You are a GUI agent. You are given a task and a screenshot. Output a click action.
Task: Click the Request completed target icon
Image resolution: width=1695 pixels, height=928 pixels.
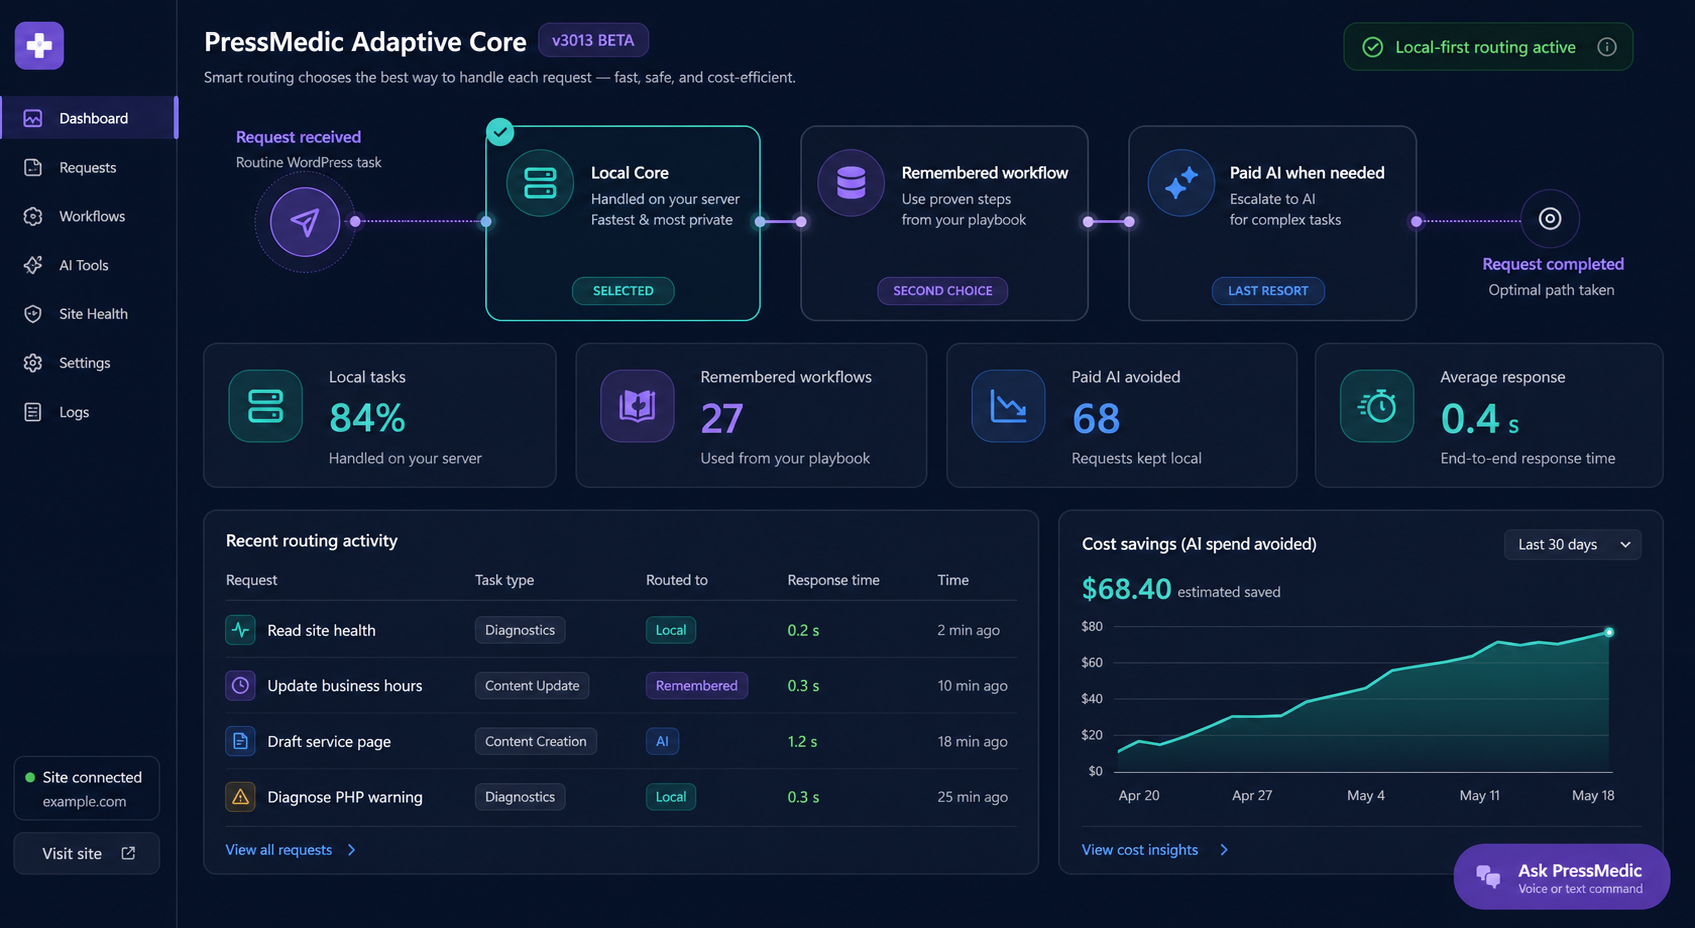(x=1550, y=218)
